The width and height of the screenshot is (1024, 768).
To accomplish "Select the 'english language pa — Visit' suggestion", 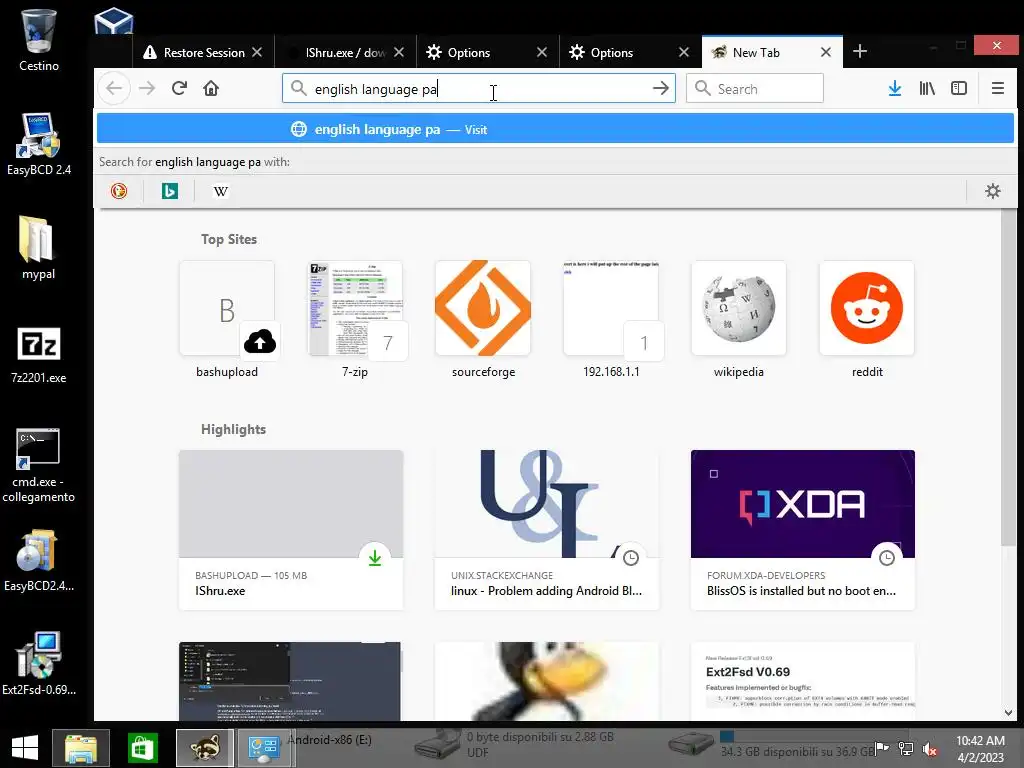I will tap(555, 129).
